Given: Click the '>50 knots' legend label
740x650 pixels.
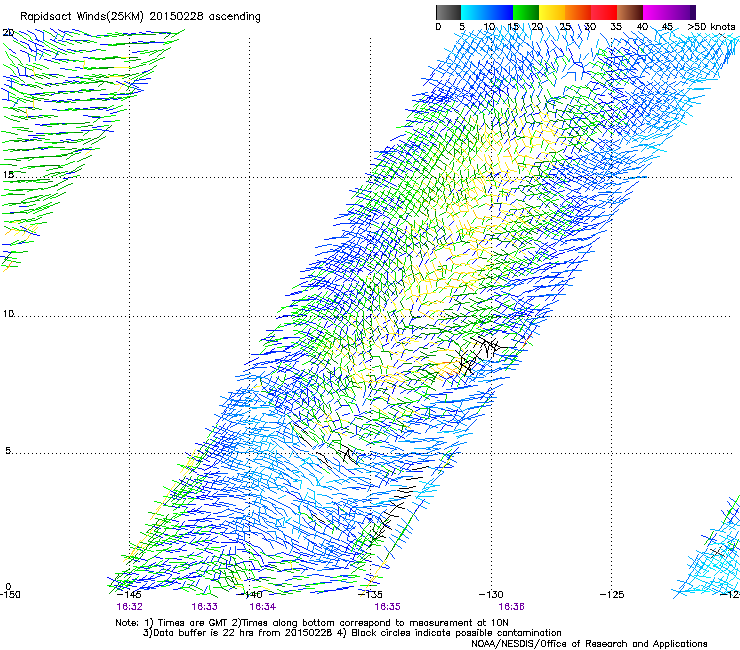Looking at the screenshot, I should click(x=711, y=26).
